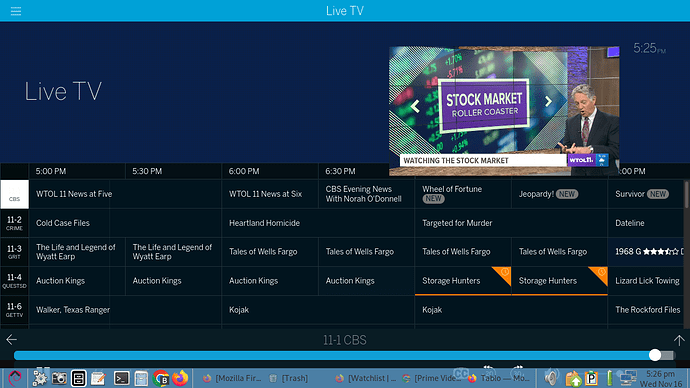Viewport: 690px width, 388px height.
Task: Click the back arrow above the progress bar
Action: point(11,339)
